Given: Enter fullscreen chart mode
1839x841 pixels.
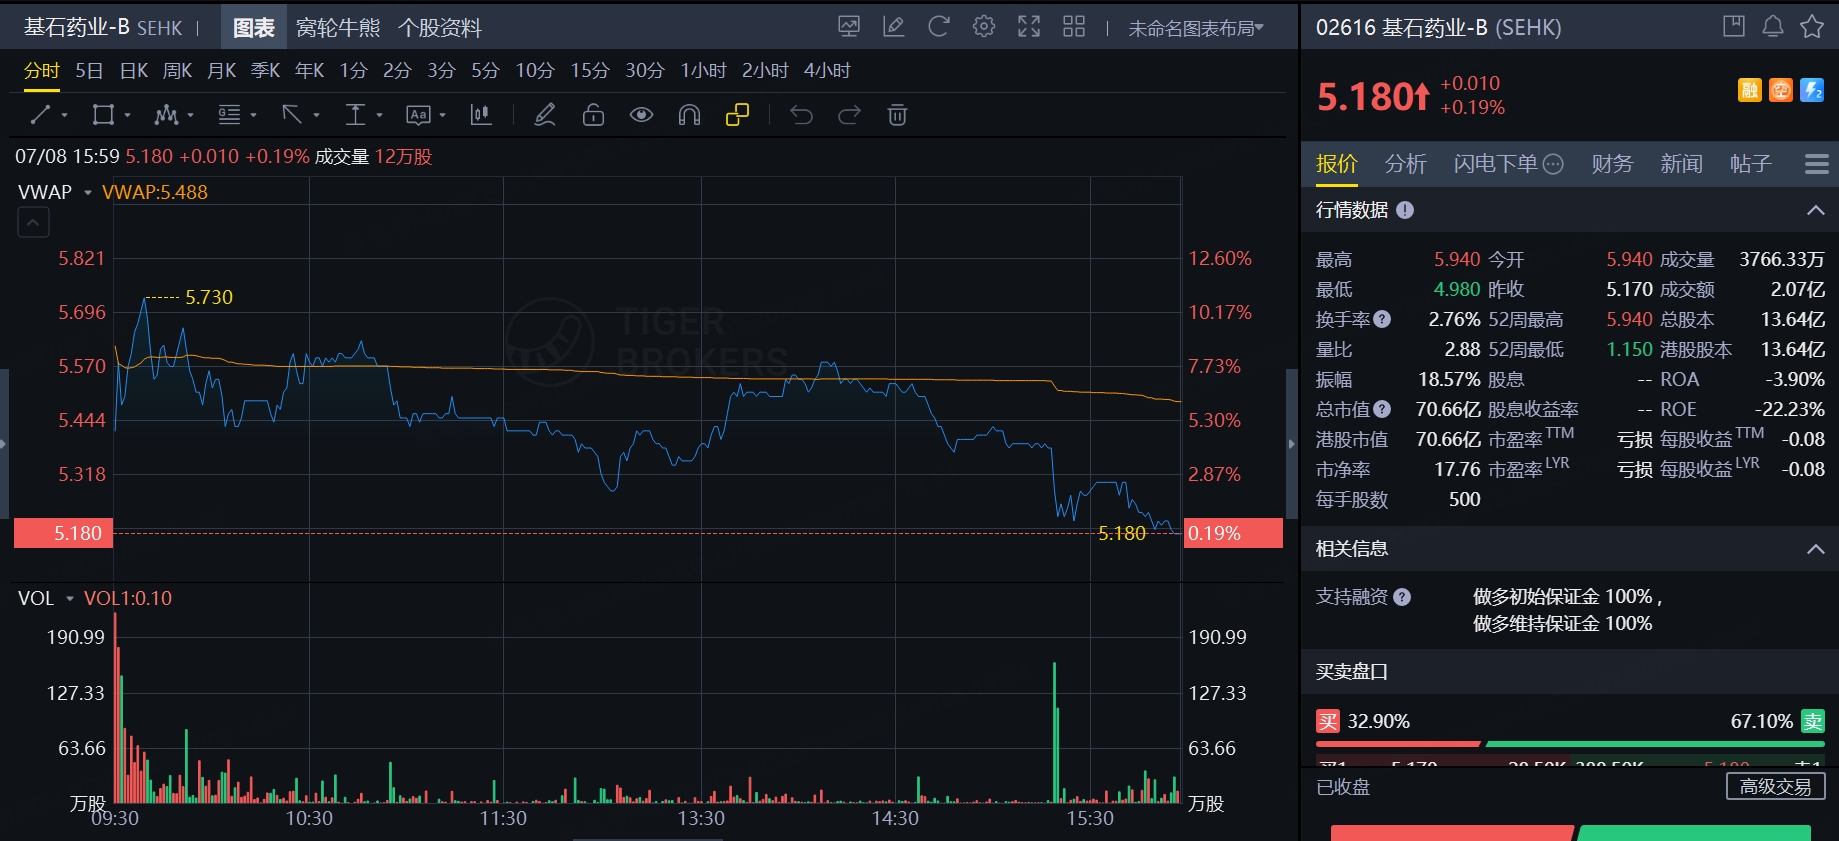Looking at the screenshot, I should [x=1029, y=27].
